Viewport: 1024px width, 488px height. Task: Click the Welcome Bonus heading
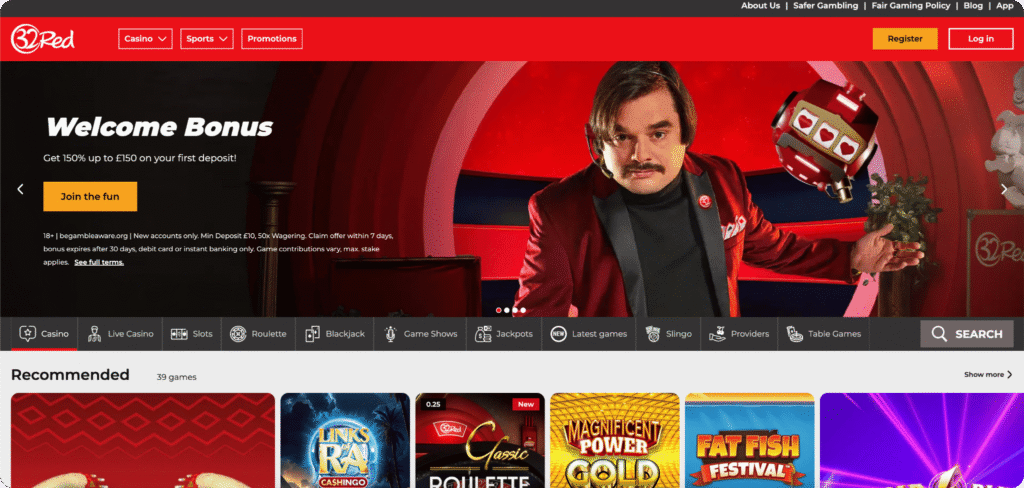point(159,127)
